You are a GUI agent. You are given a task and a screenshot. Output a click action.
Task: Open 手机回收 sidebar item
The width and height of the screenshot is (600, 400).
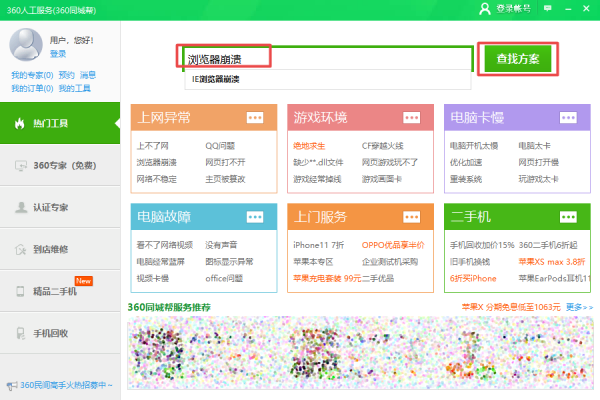60,333
